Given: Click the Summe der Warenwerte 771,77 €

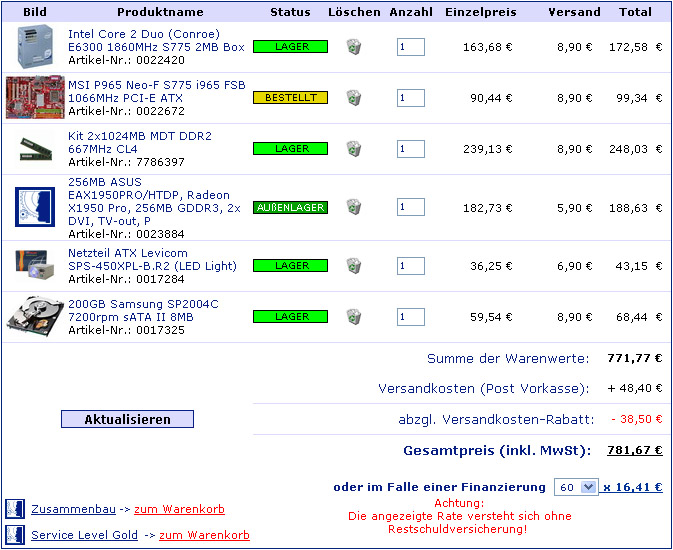Looking at the screenshot, I should [x=635, y=358].
